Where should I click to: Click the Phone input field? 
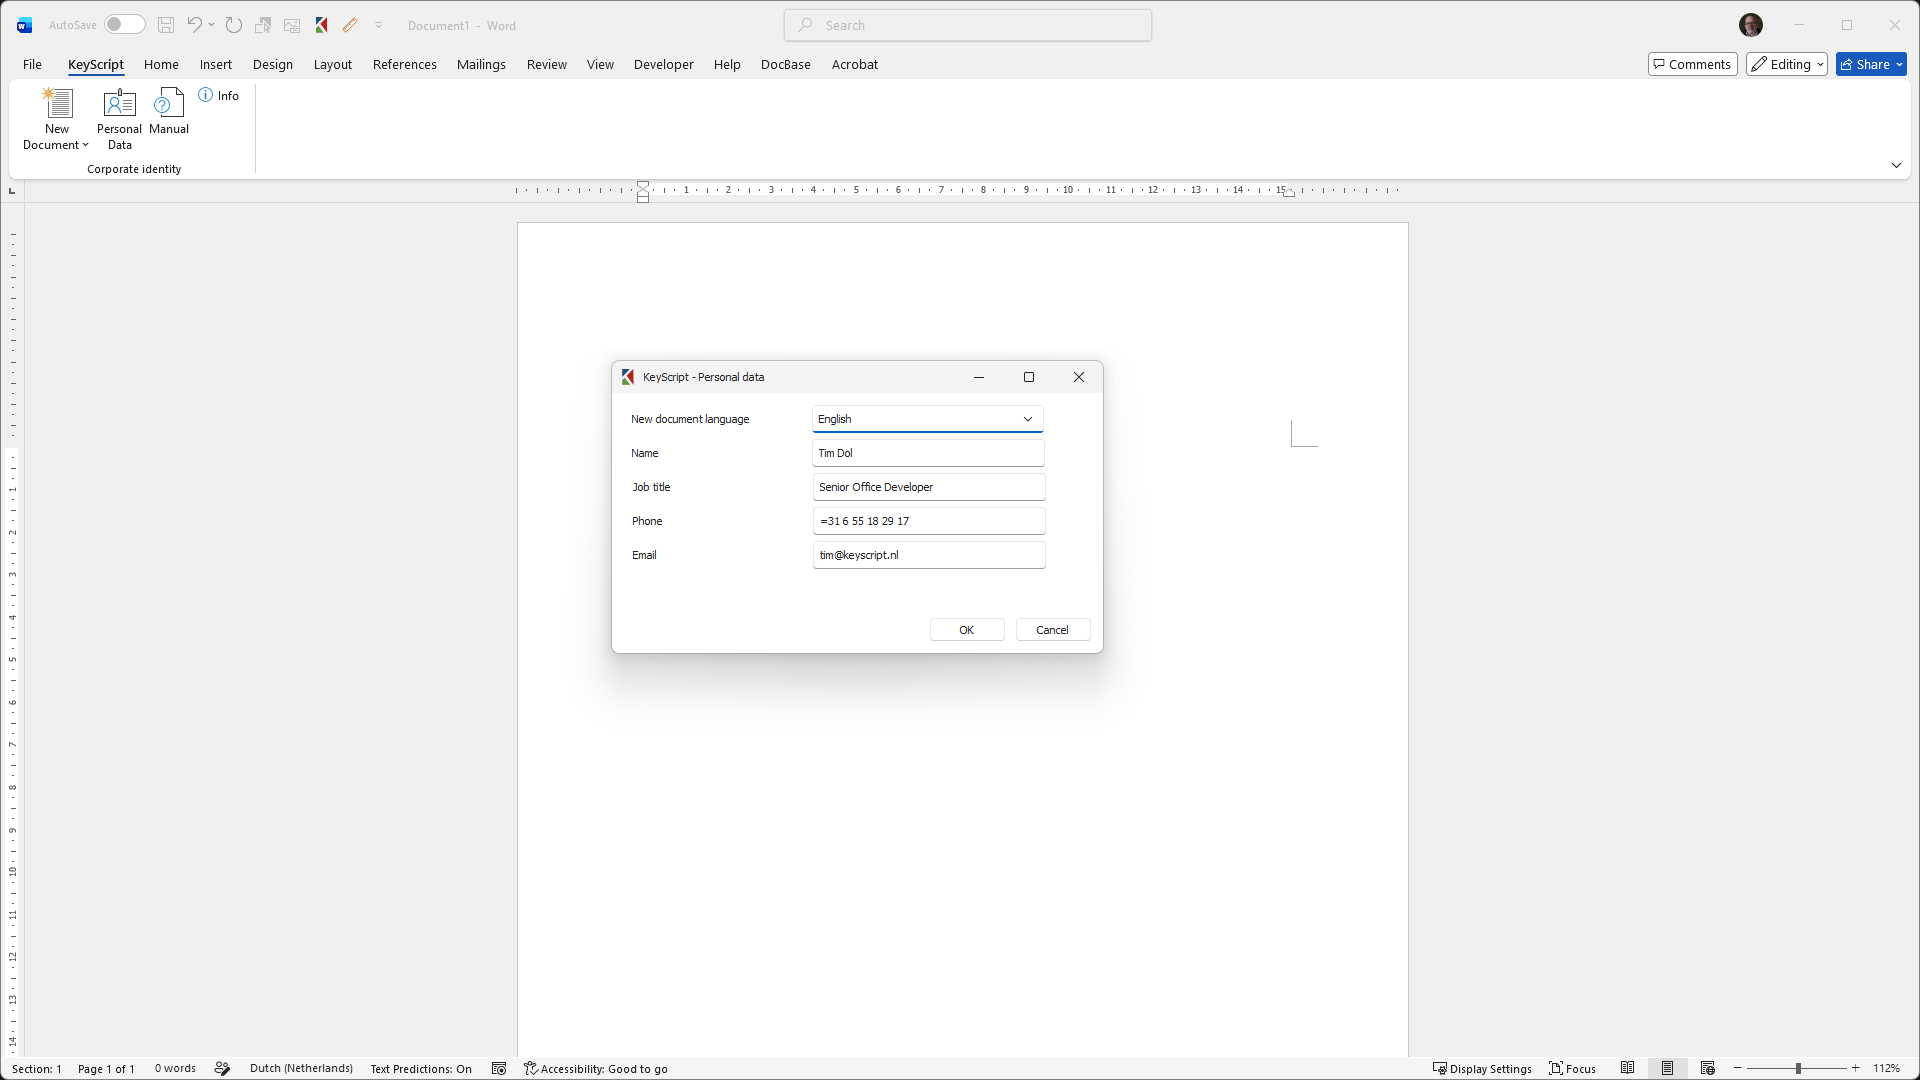[x=928, y=521]
